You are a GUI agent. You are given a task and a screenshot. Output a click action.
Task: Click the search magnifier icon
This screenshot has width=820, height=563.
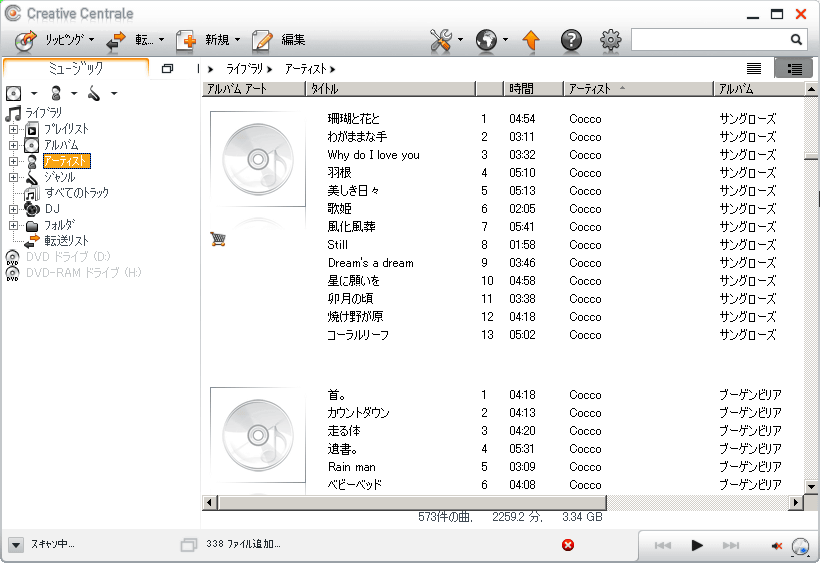coord(796,40)
